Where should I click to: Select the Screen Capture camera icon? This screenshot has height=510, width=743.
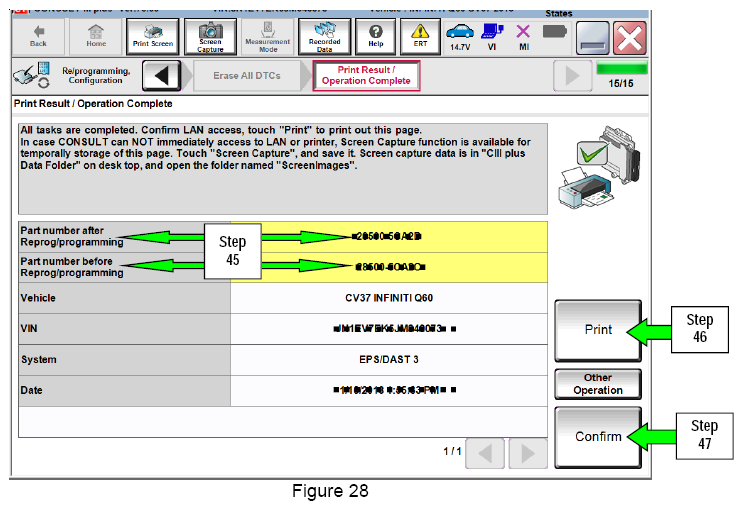tap(210, 36)
